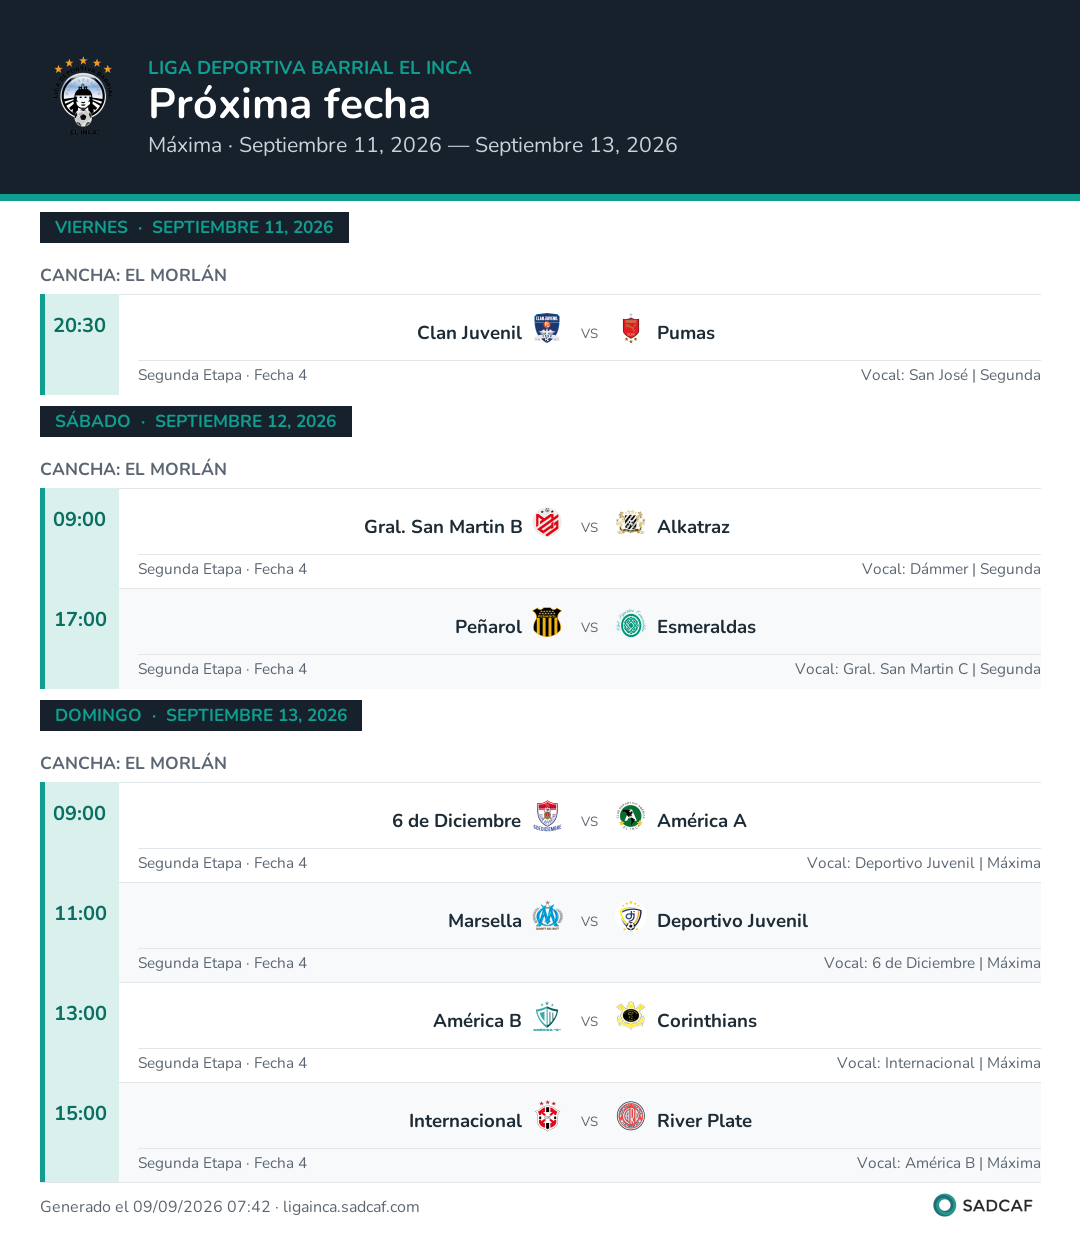This screenshot has height=1258, width=1080.
Task: Select the Viernes Septiembre 11 date header
Action: [x=194, y=227]
